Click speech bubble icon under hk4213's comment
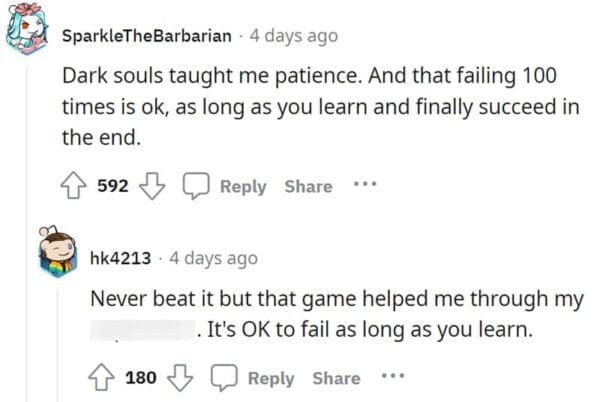The image size is (600, 402). (226, 378)
